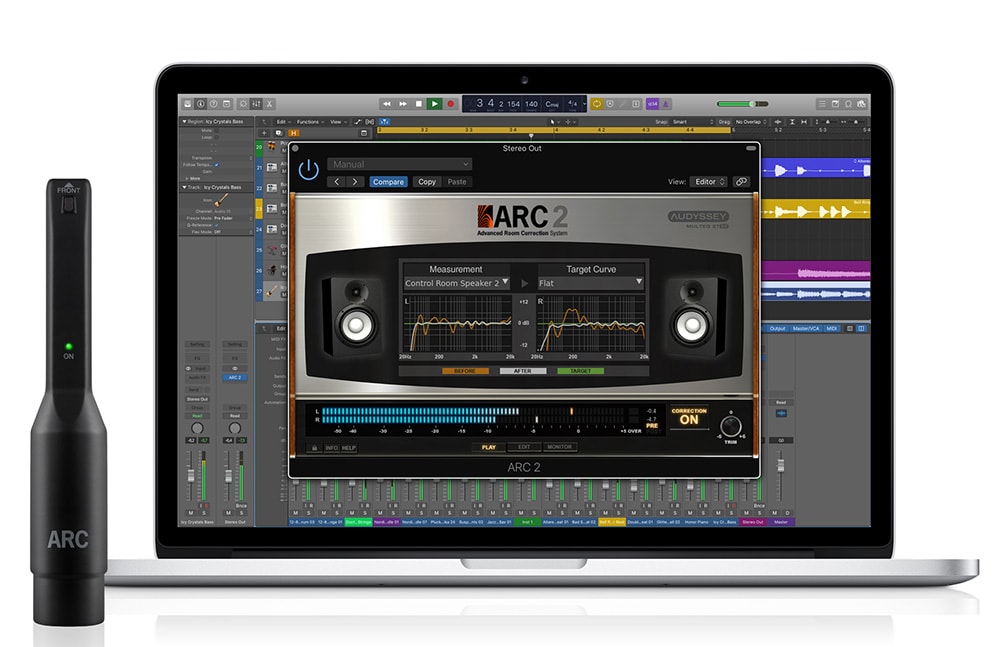The width and height of the screenshot is (1000, 647).
Task: Open the Editors scissors icon
Action: [270, 103]
